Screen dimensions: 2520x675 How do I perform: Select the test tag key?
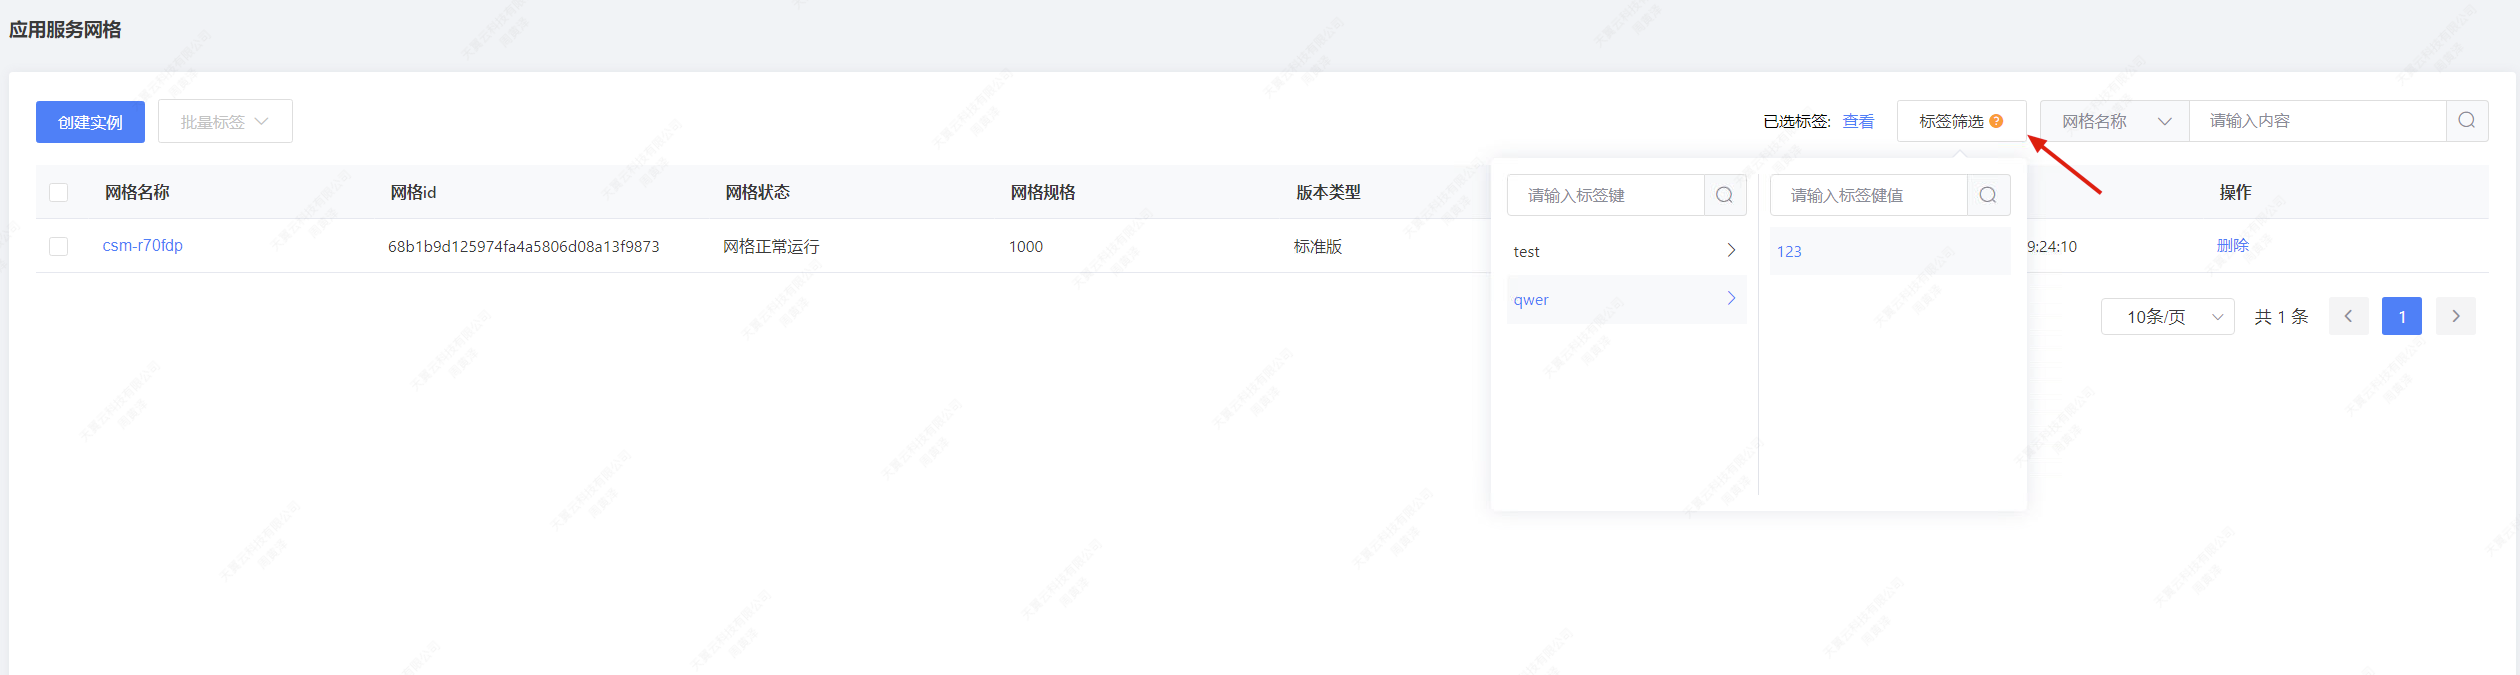point(1626,251)
